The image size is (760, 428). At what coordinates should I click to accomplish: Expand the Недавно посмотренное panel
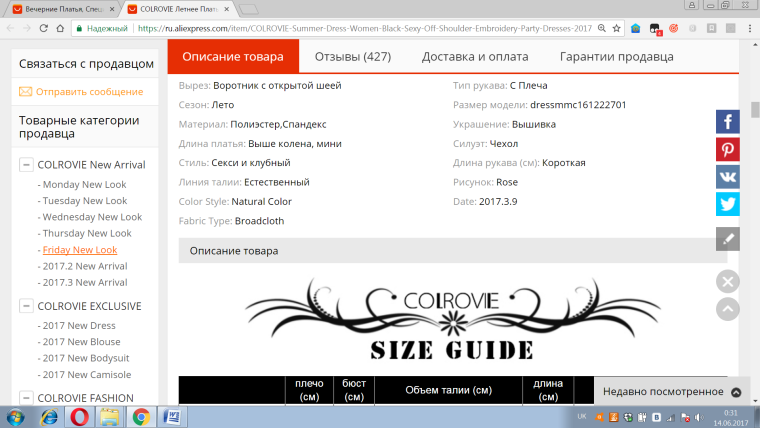tap(736, 392)
